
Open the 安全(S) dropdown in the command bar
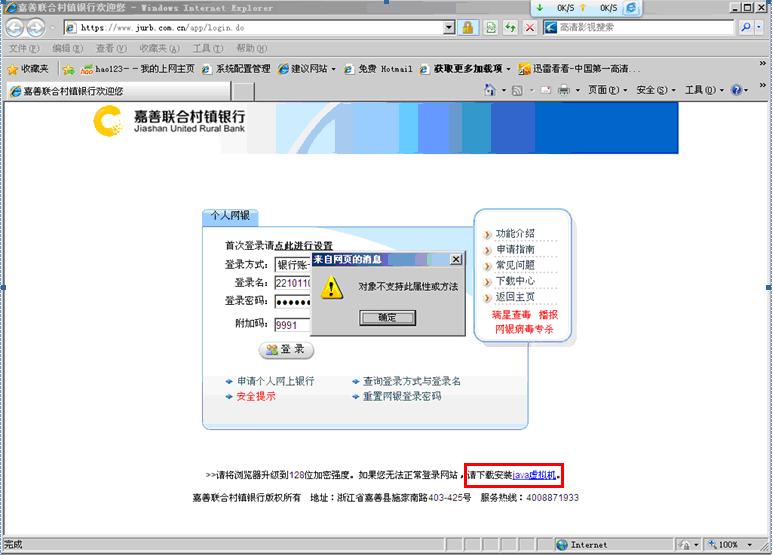[x=655, y=90]
